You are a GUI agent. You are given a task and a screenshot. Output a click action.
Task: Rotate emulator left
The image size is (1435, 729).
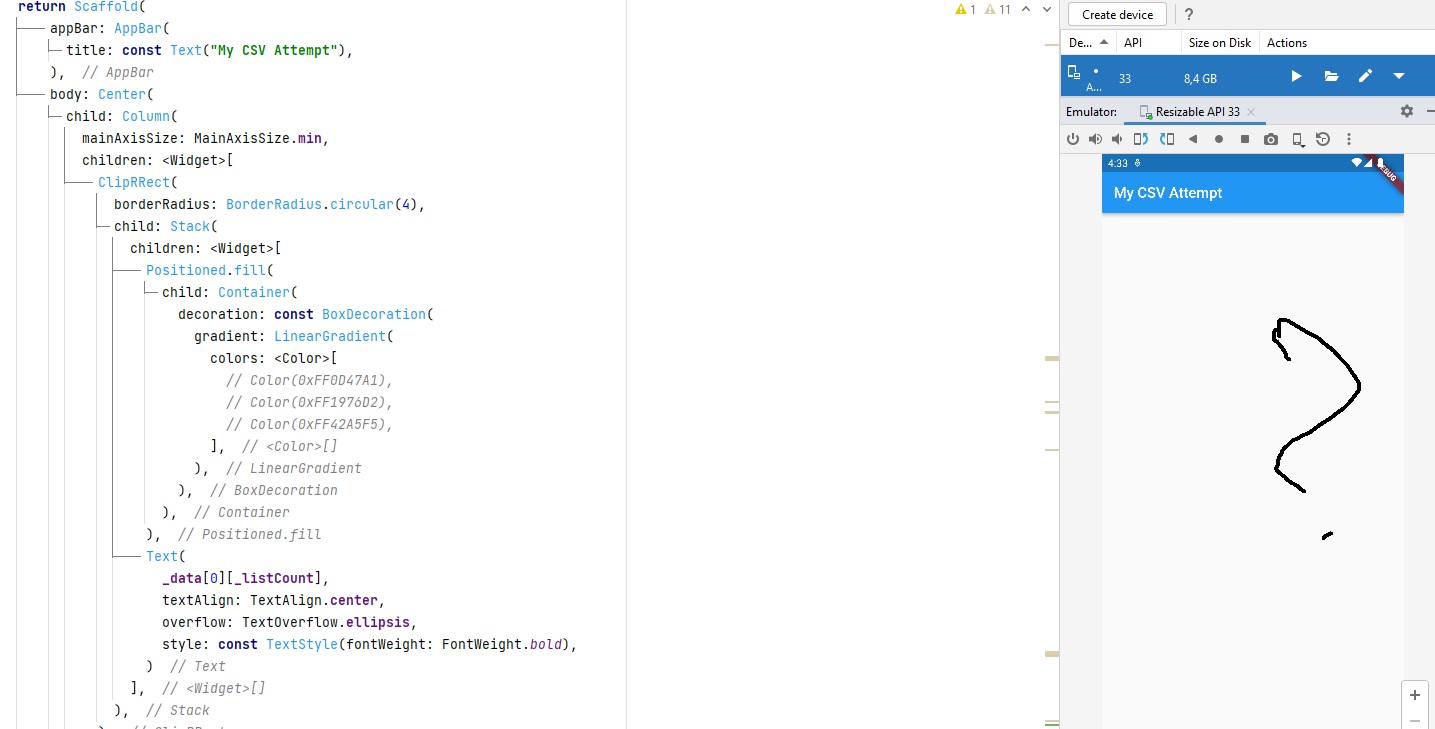1141,139
